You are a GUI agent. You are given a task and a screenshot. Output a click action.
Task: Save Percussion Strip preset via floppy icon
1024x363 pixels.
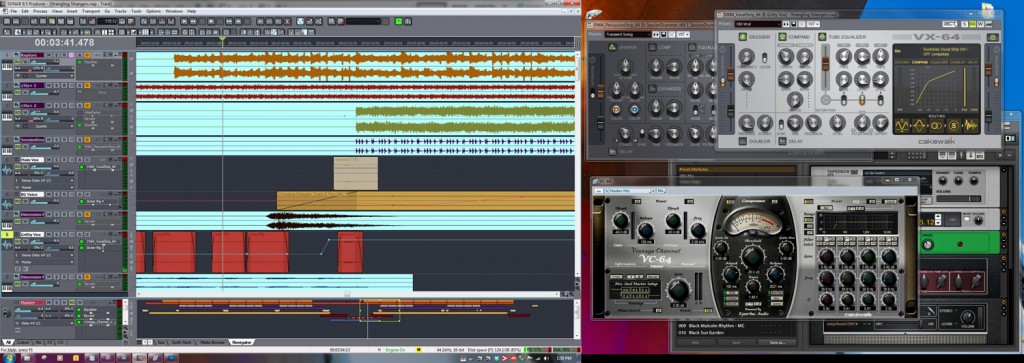tap(664, 35)
